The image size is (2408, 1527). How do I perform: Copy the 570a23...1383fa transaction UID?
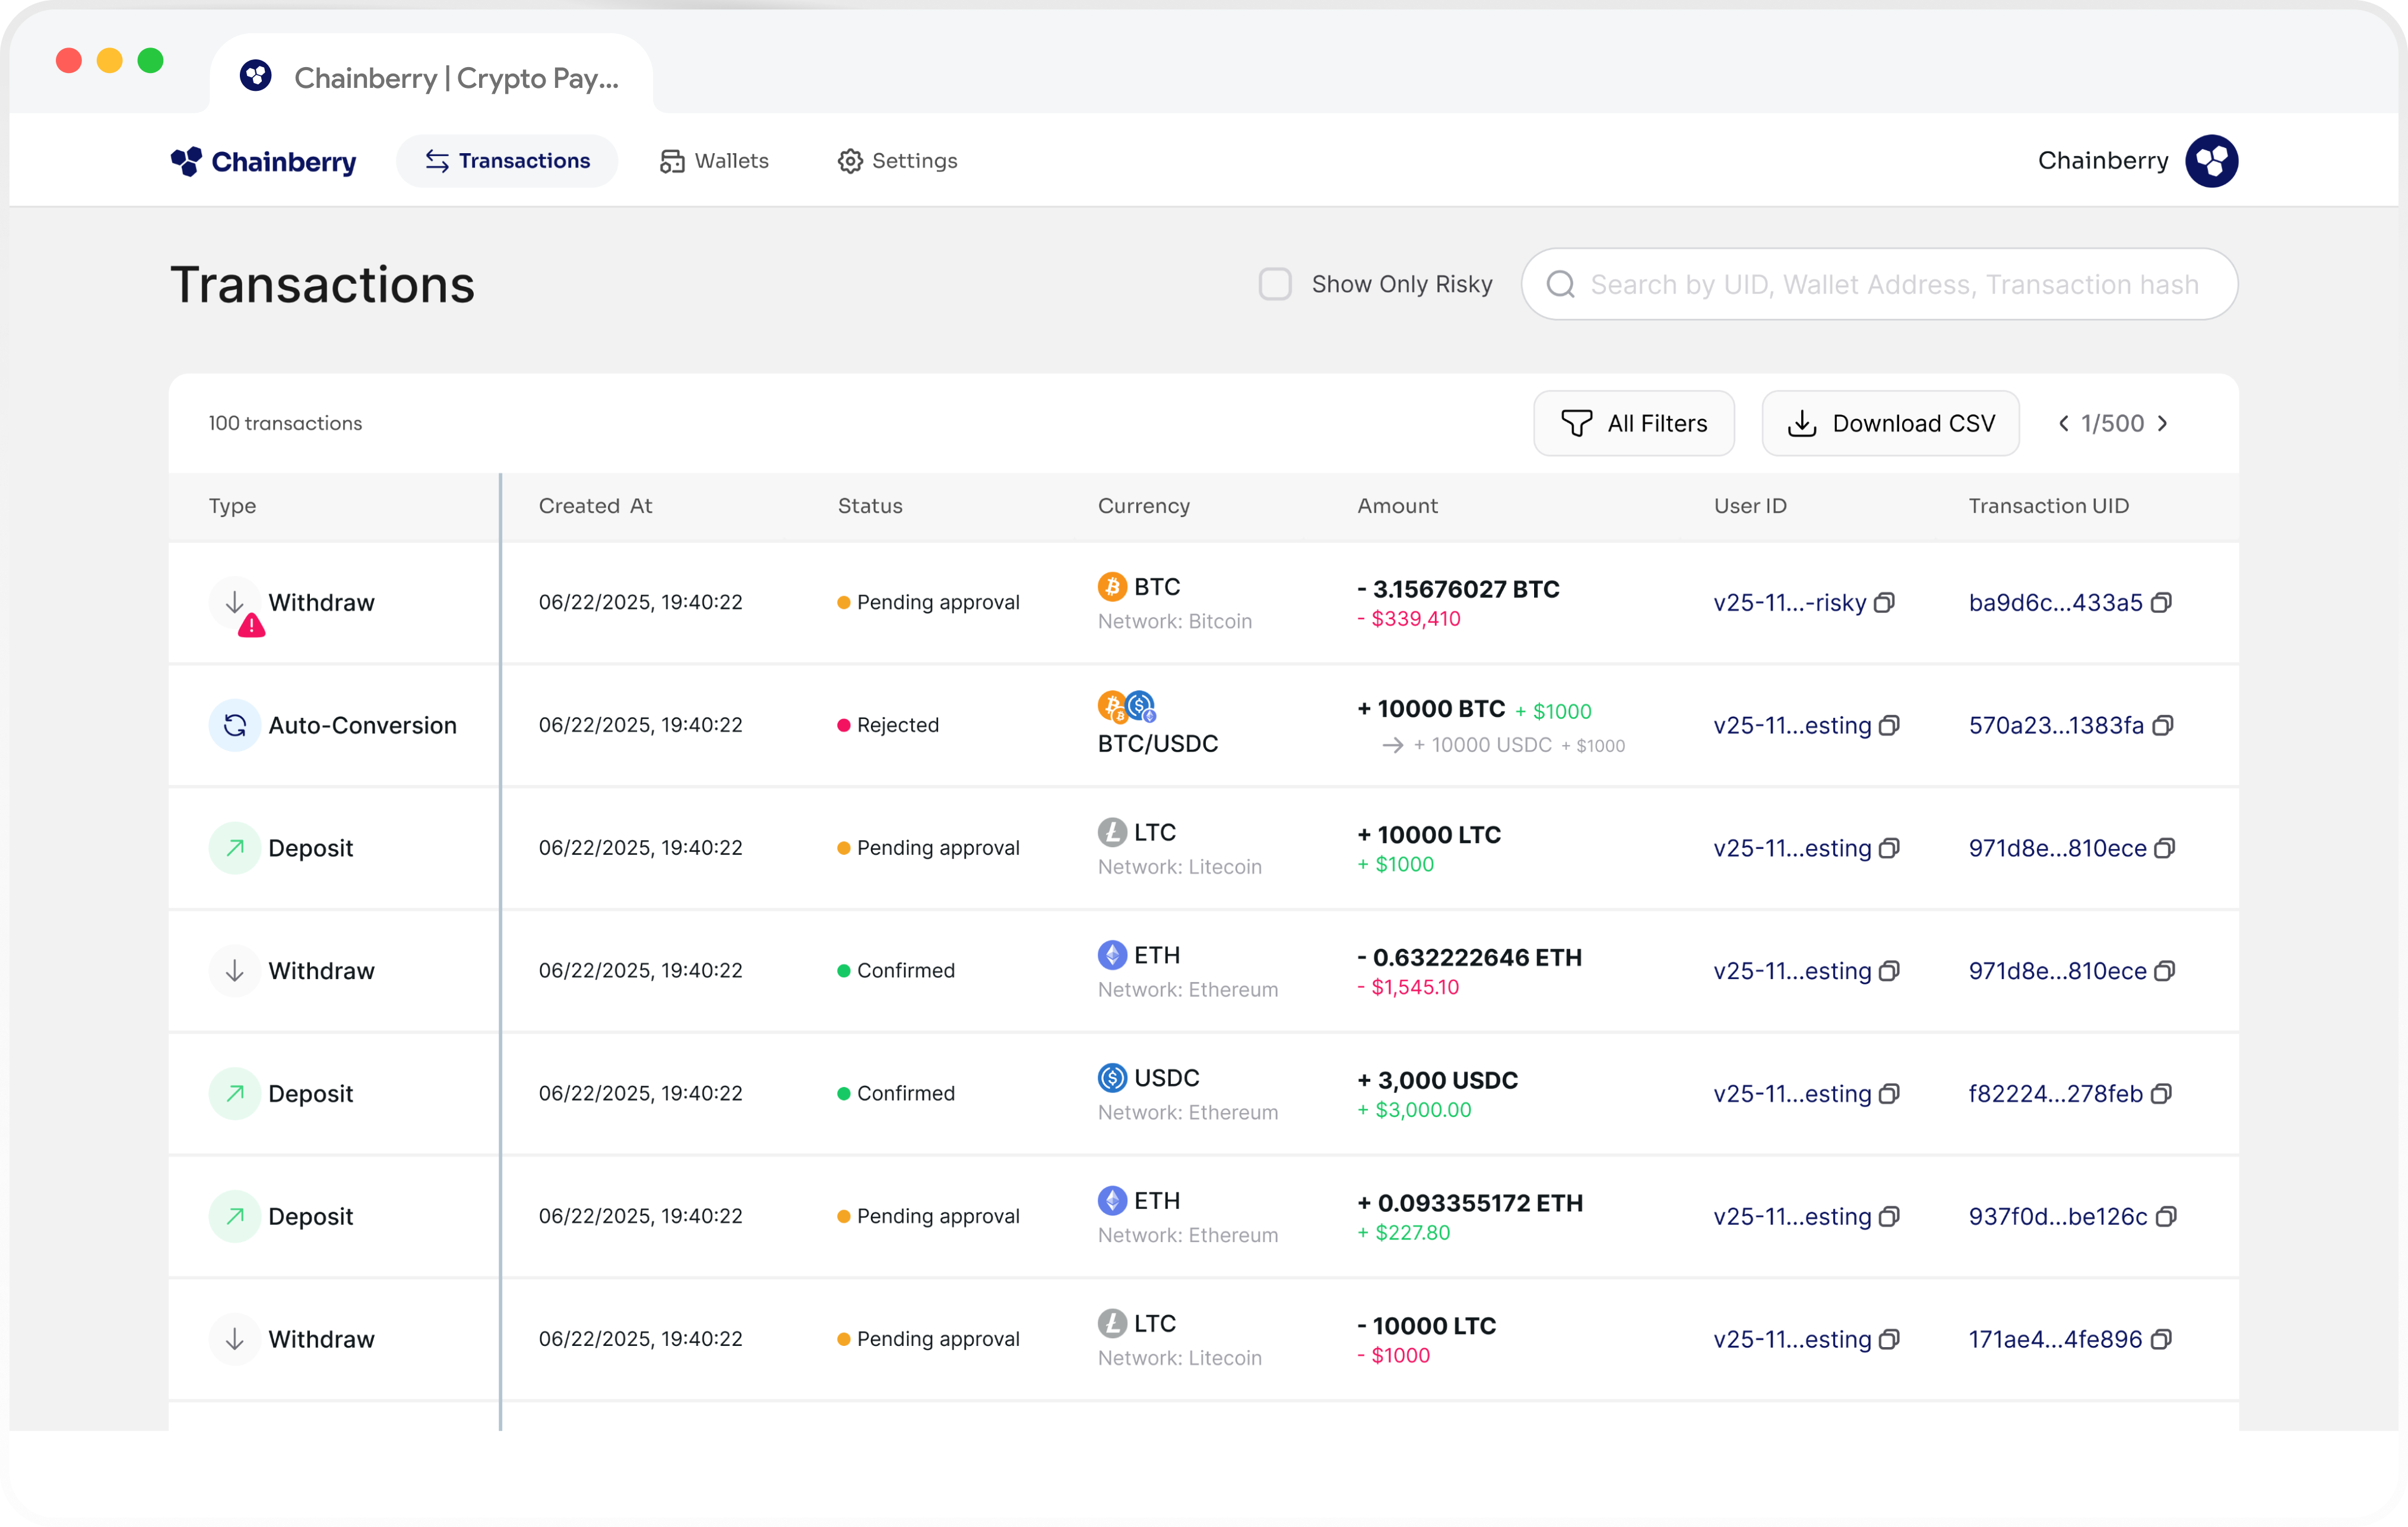point(2162,726)
